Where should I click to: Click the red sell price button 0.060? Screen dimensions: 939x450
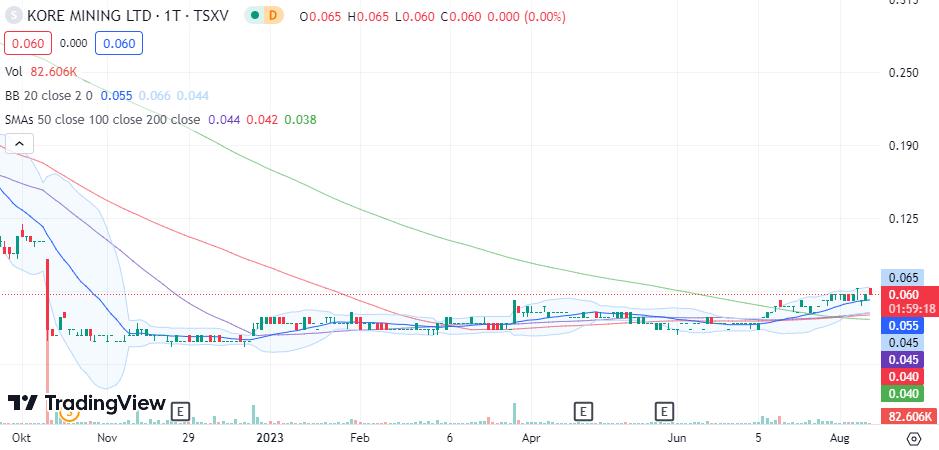(28, 43)
